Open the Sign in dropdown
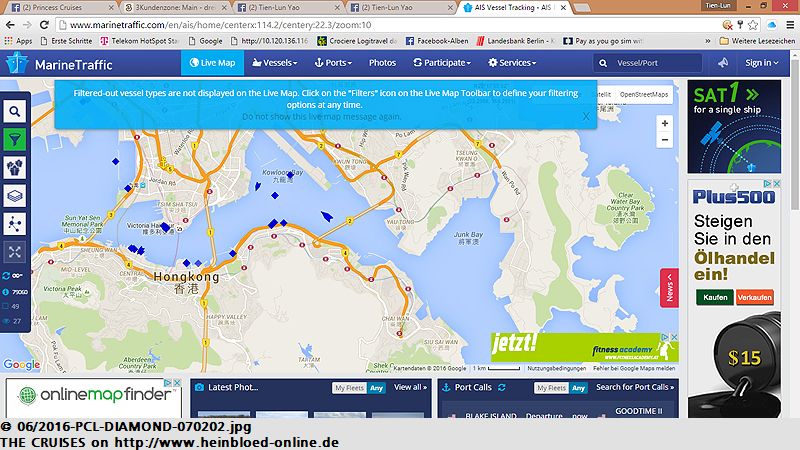The image size is (800, 450). [762, 63]
